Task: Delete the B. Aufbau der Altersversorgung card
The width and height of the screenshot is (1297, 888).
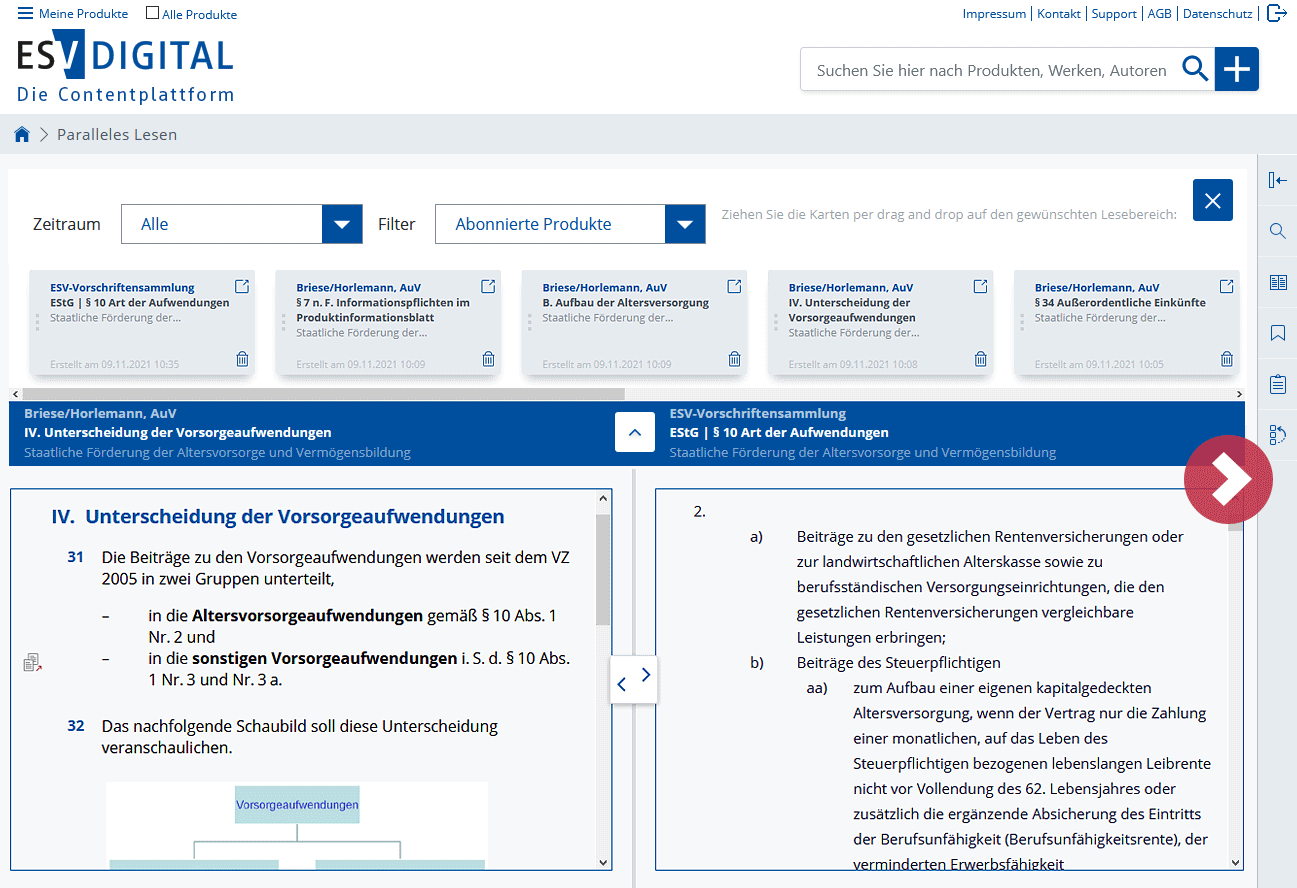Action: pos(734,359)
